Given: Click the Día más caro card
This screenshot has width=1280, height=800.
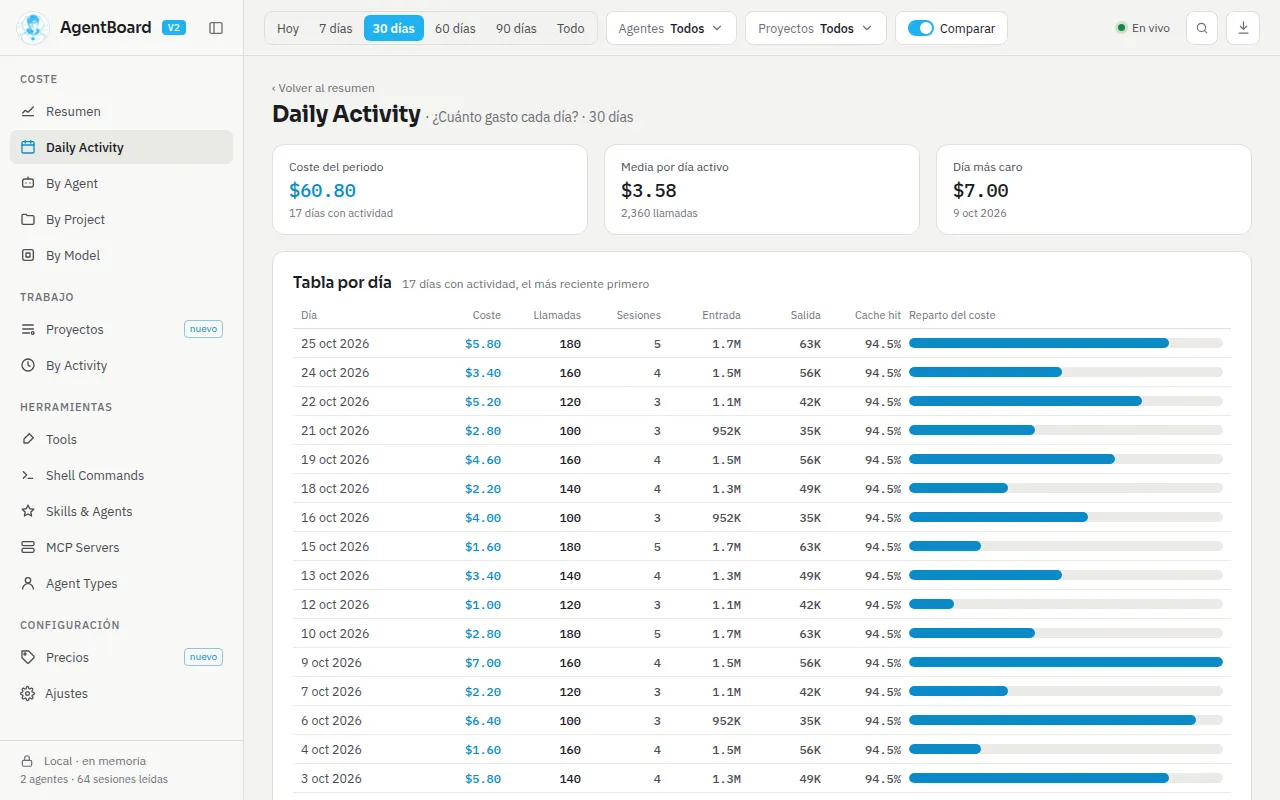Looking at the screenshot, I should click(x=1094, y=190).
